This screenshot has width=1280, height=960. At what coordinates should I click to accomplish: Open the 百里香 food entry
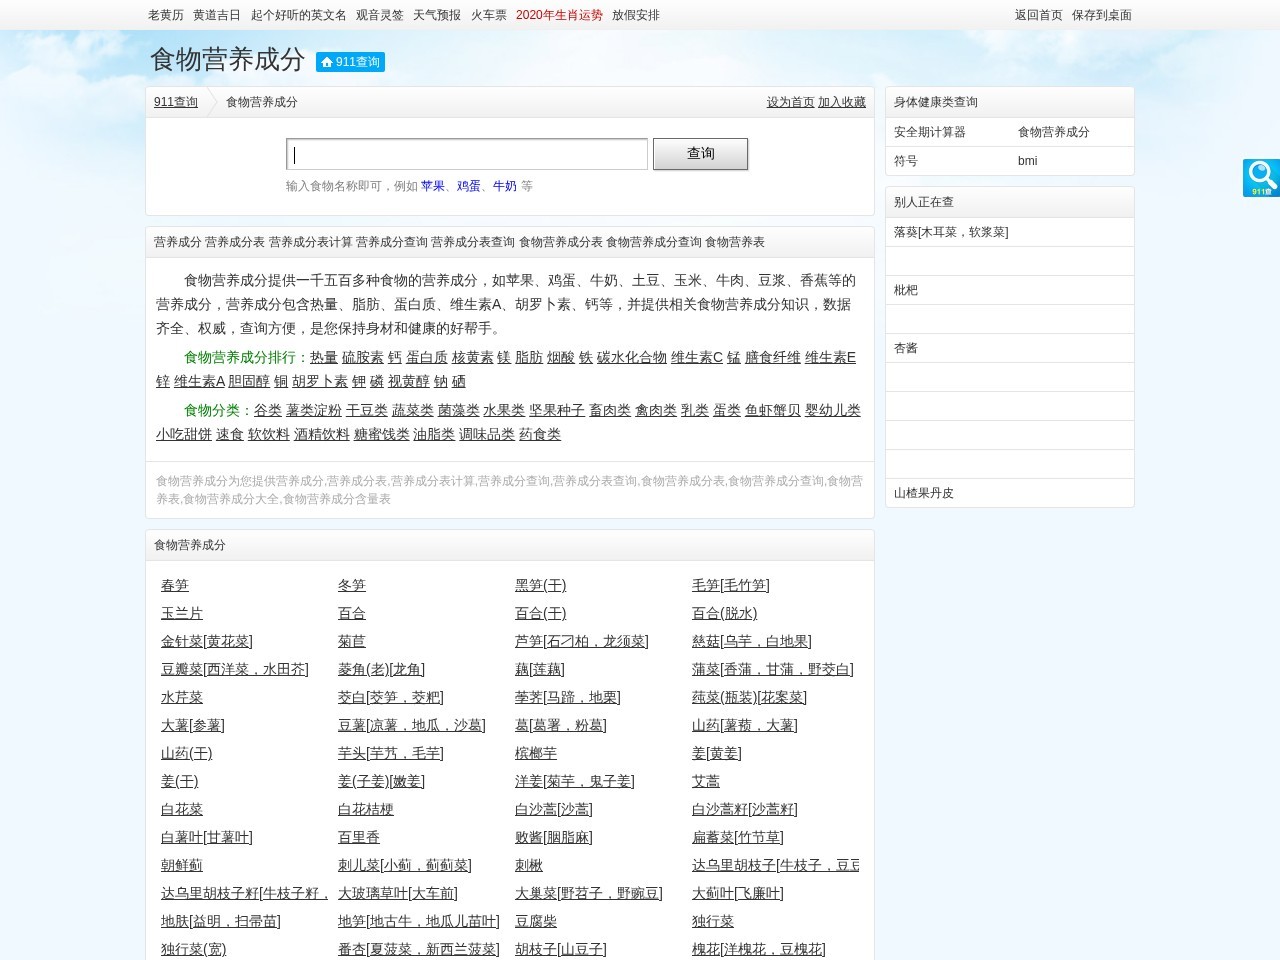point(359,837)
